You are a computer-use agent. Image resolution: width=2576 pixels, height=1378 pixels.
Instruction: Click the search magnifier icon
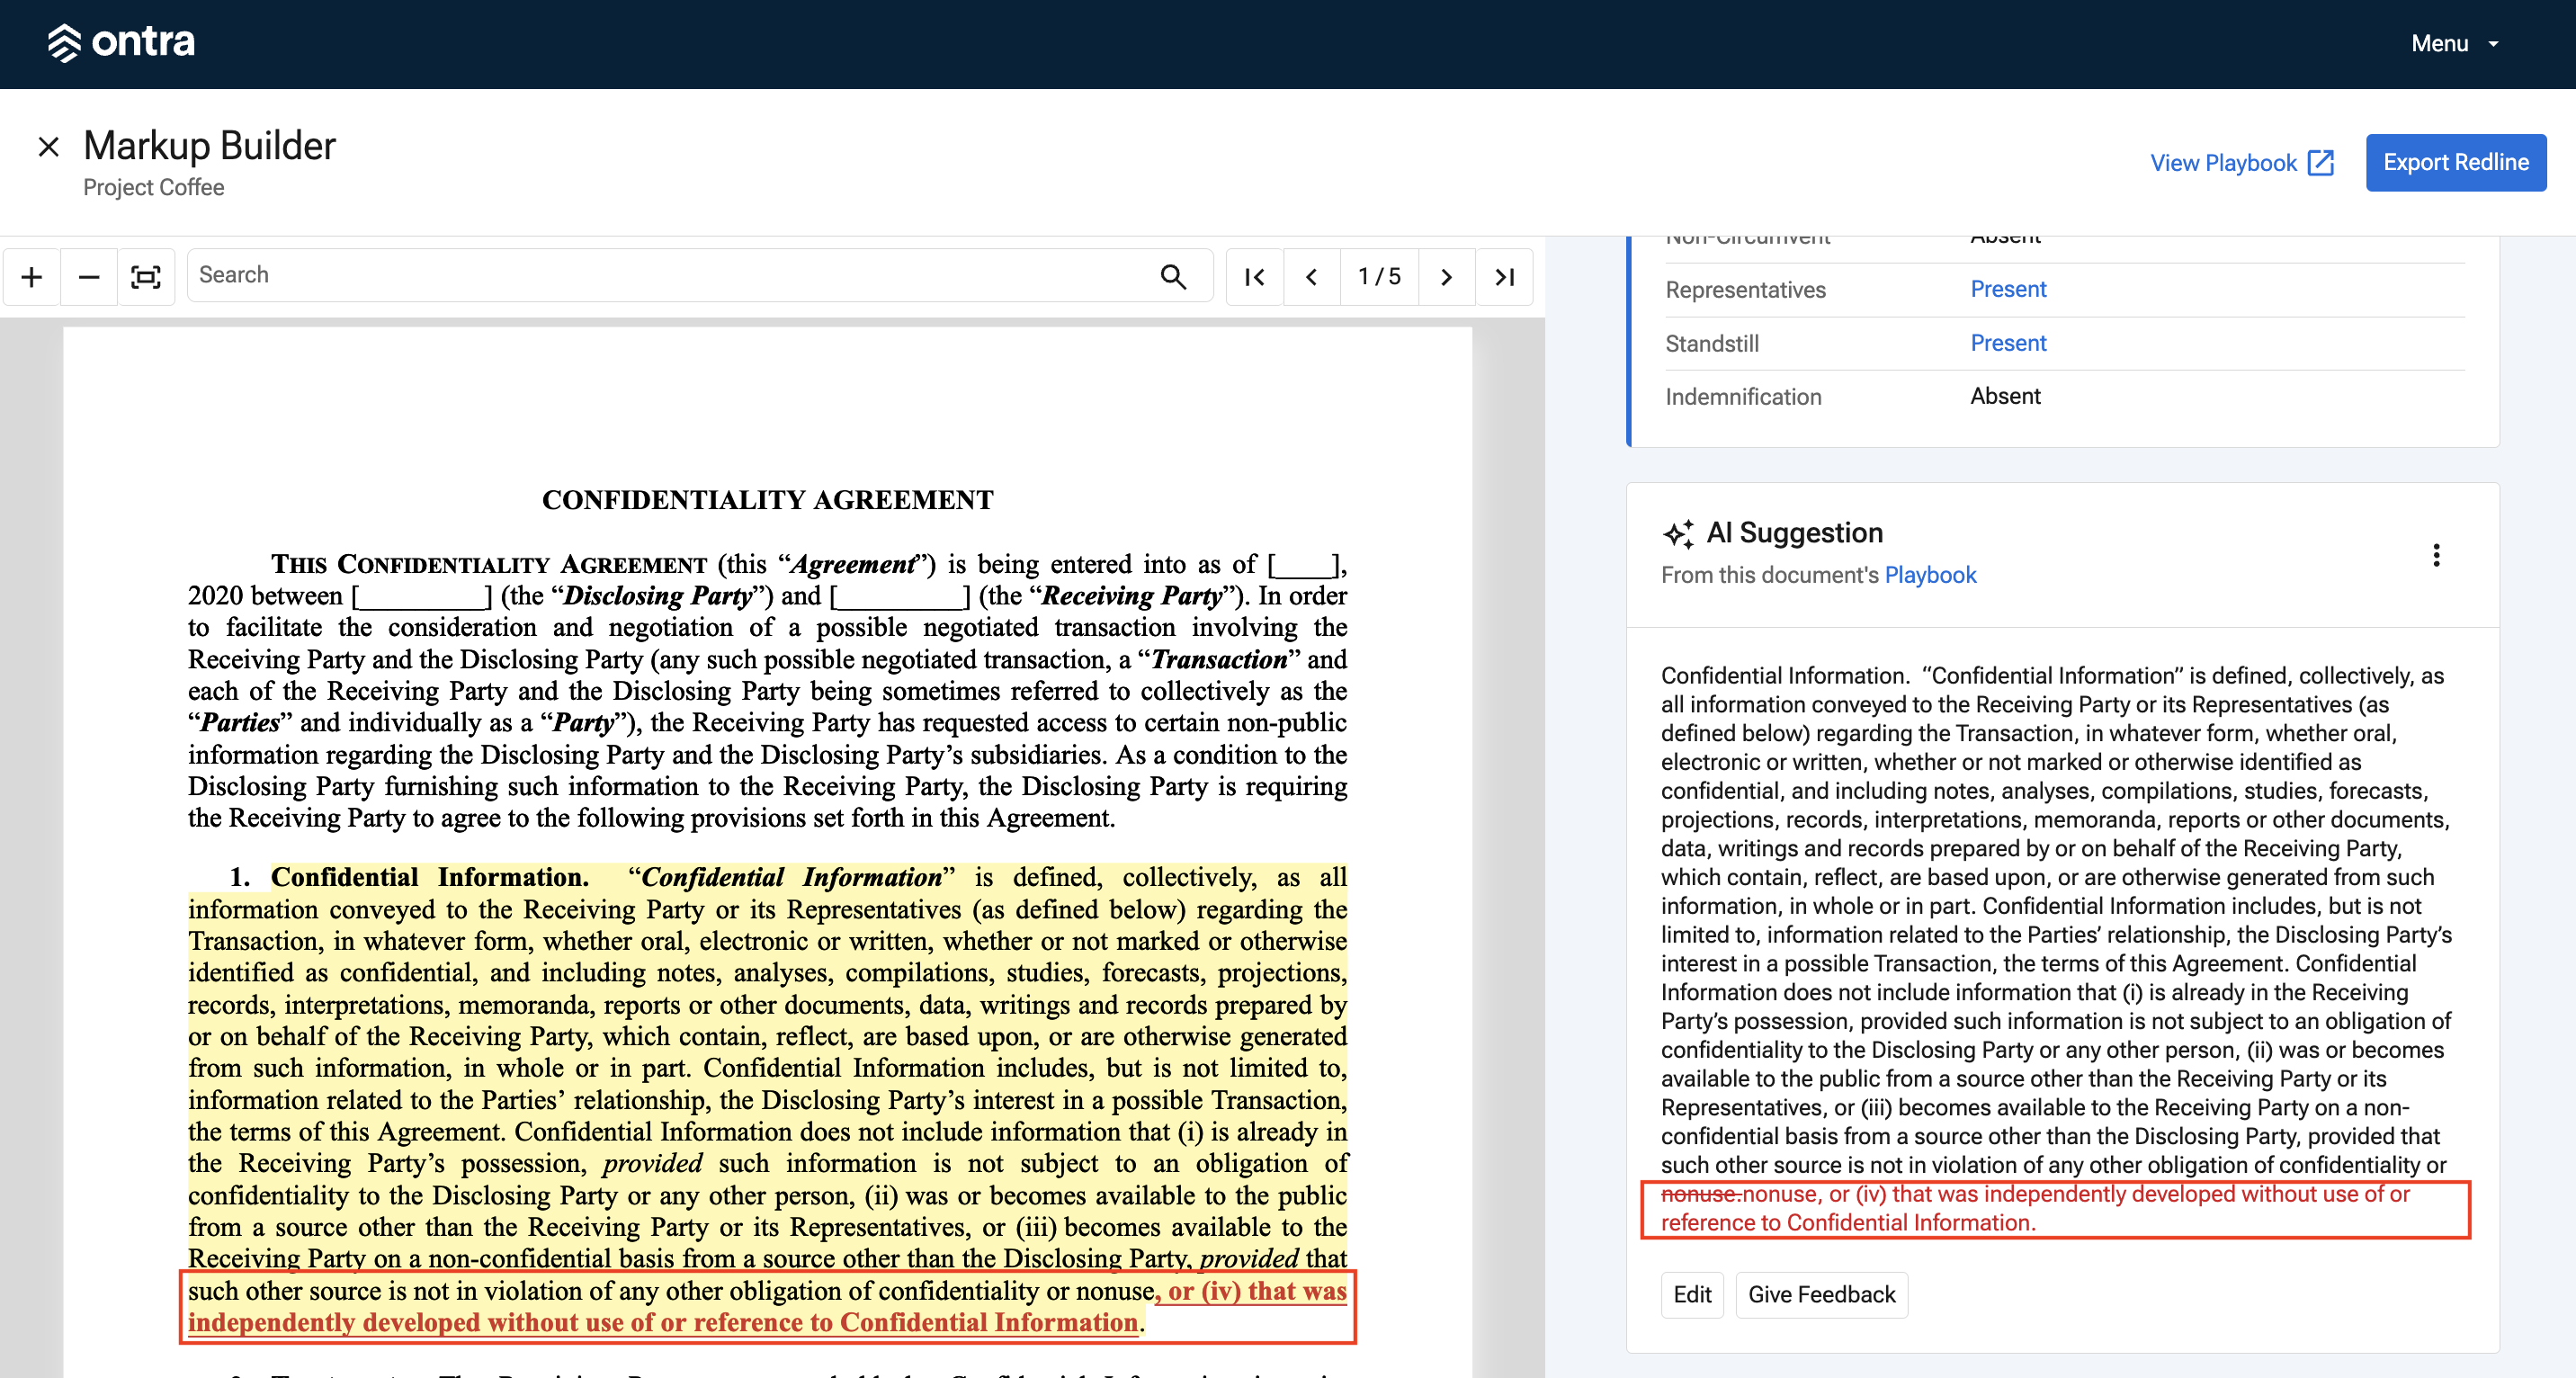[1173, 277]
